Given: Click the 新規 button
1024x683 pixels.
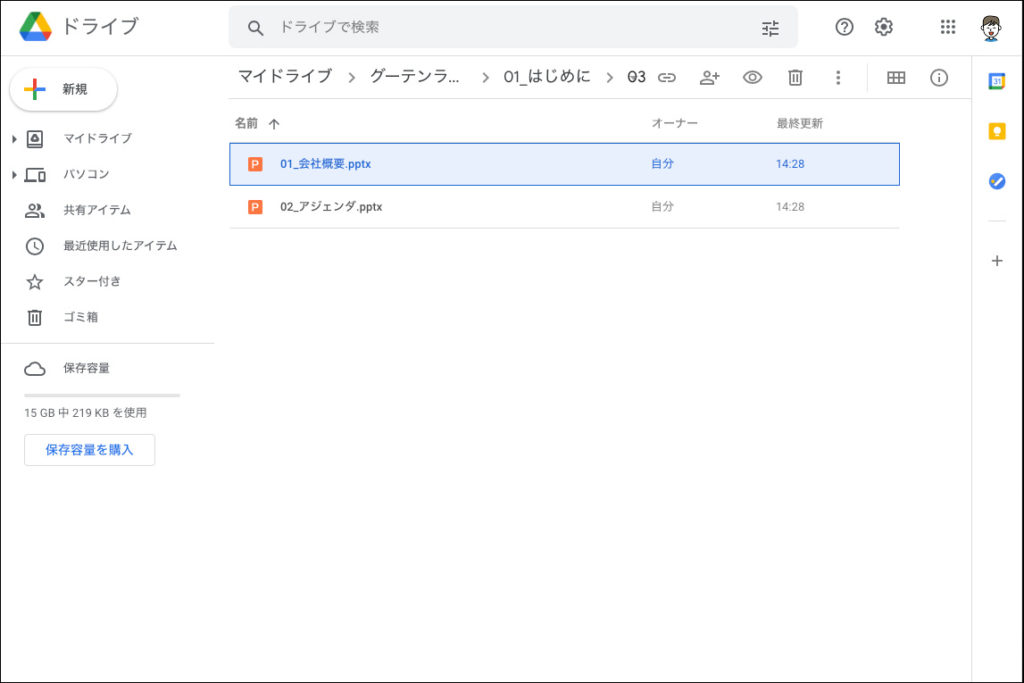Looking at the screenshot, I should [64, 89].
